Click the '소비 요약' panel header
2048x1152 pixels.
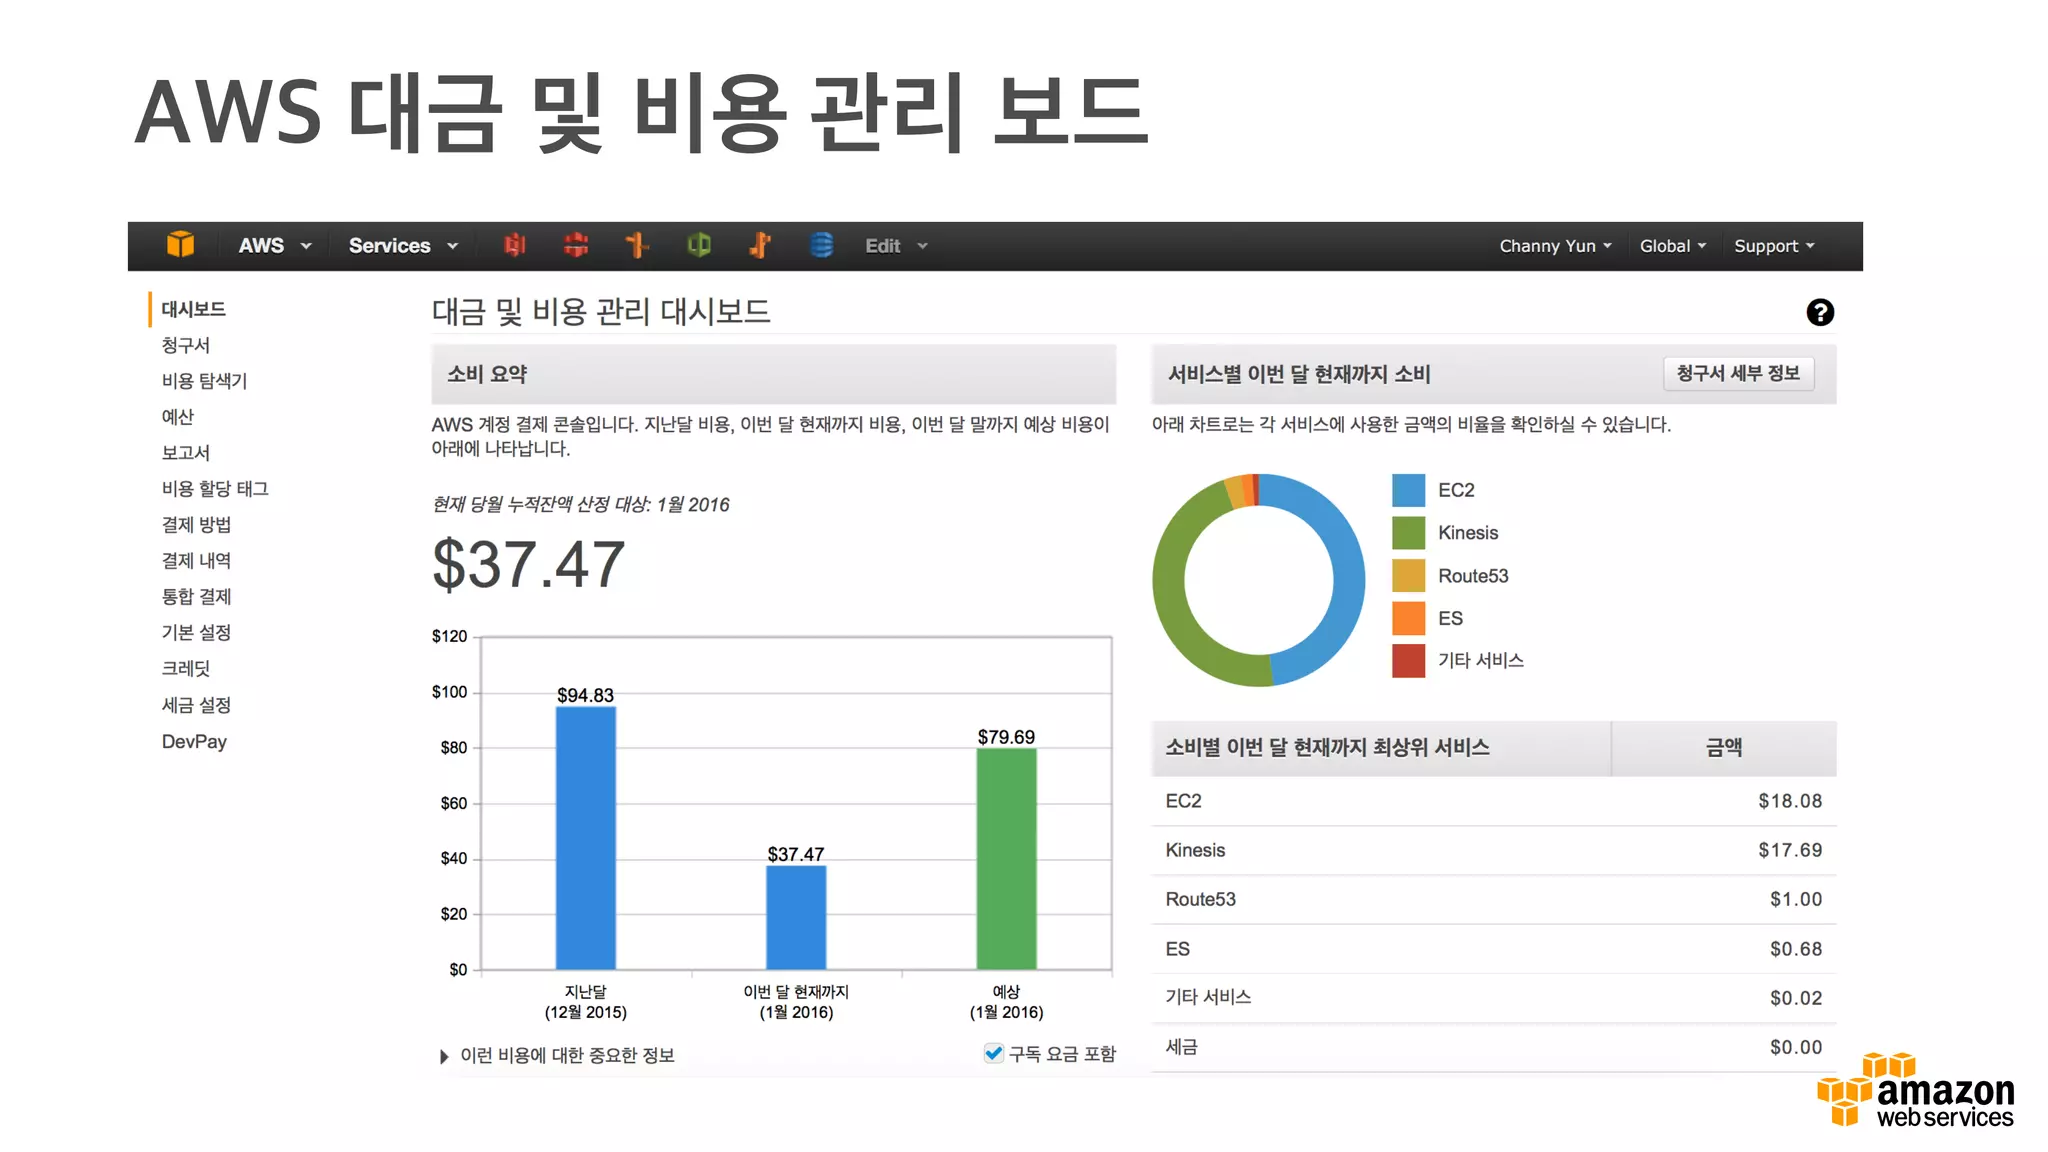click(773, 374)
